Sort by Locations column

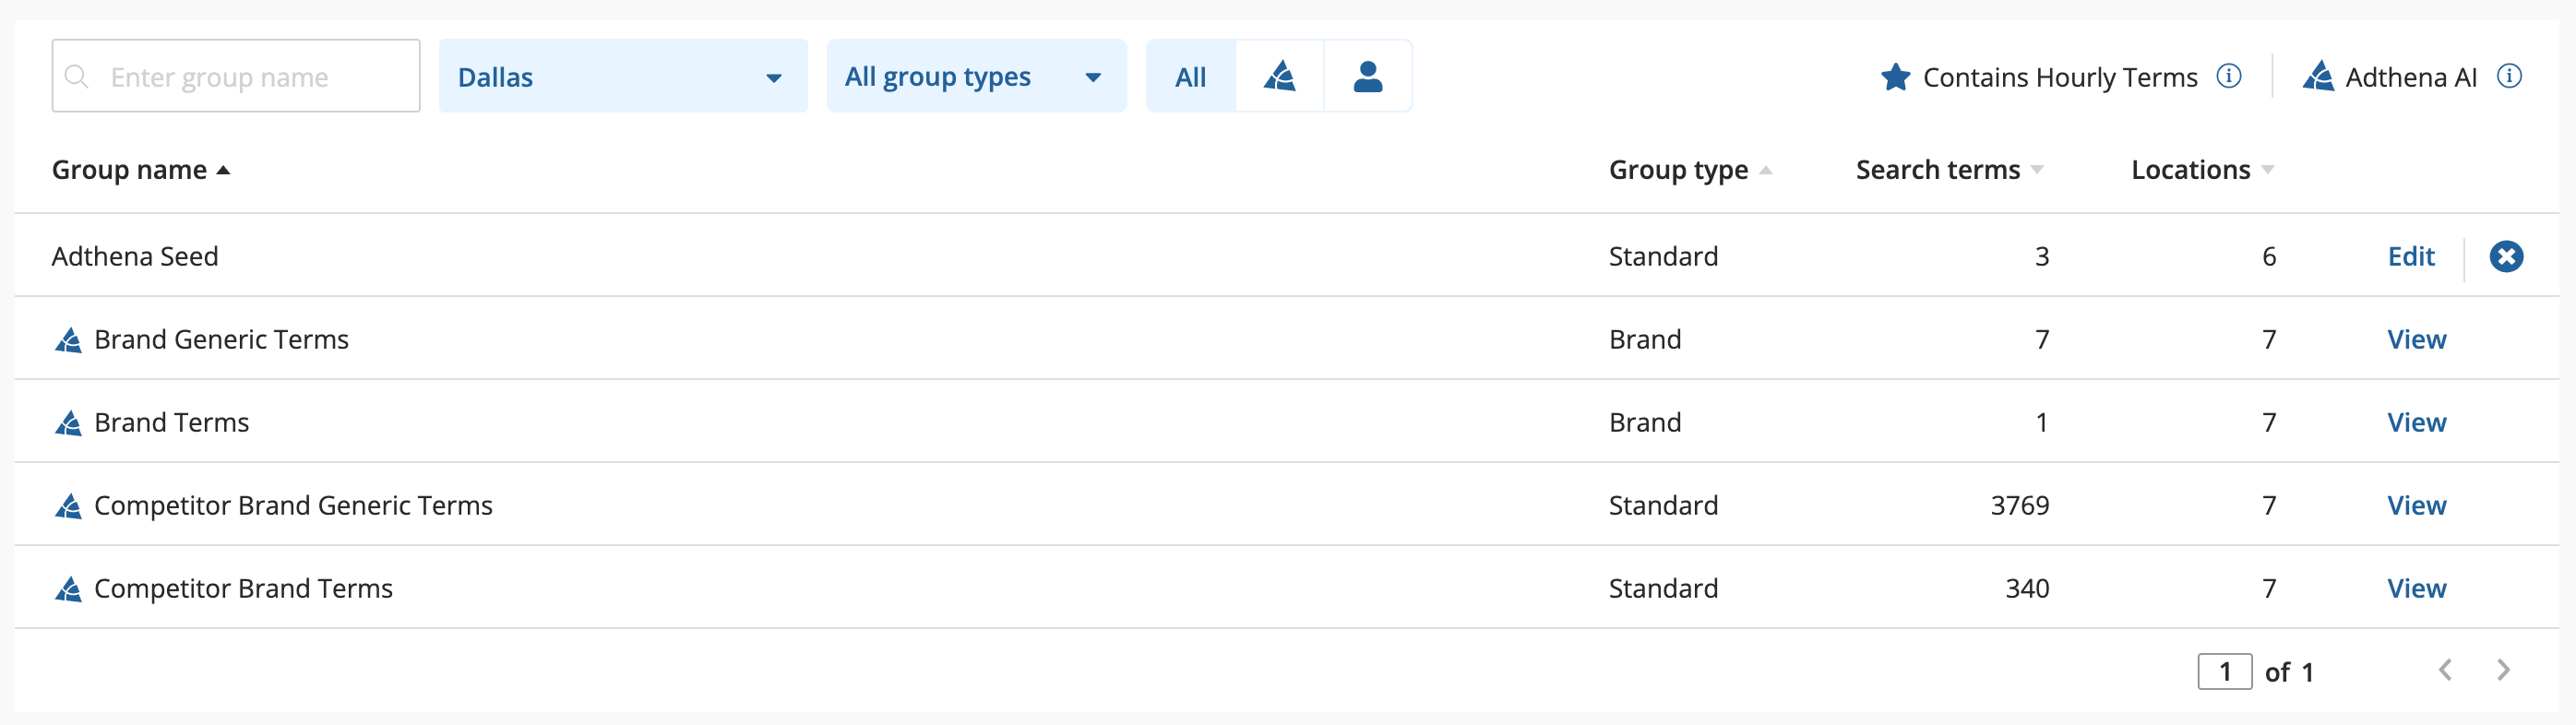coord(2202,170)
